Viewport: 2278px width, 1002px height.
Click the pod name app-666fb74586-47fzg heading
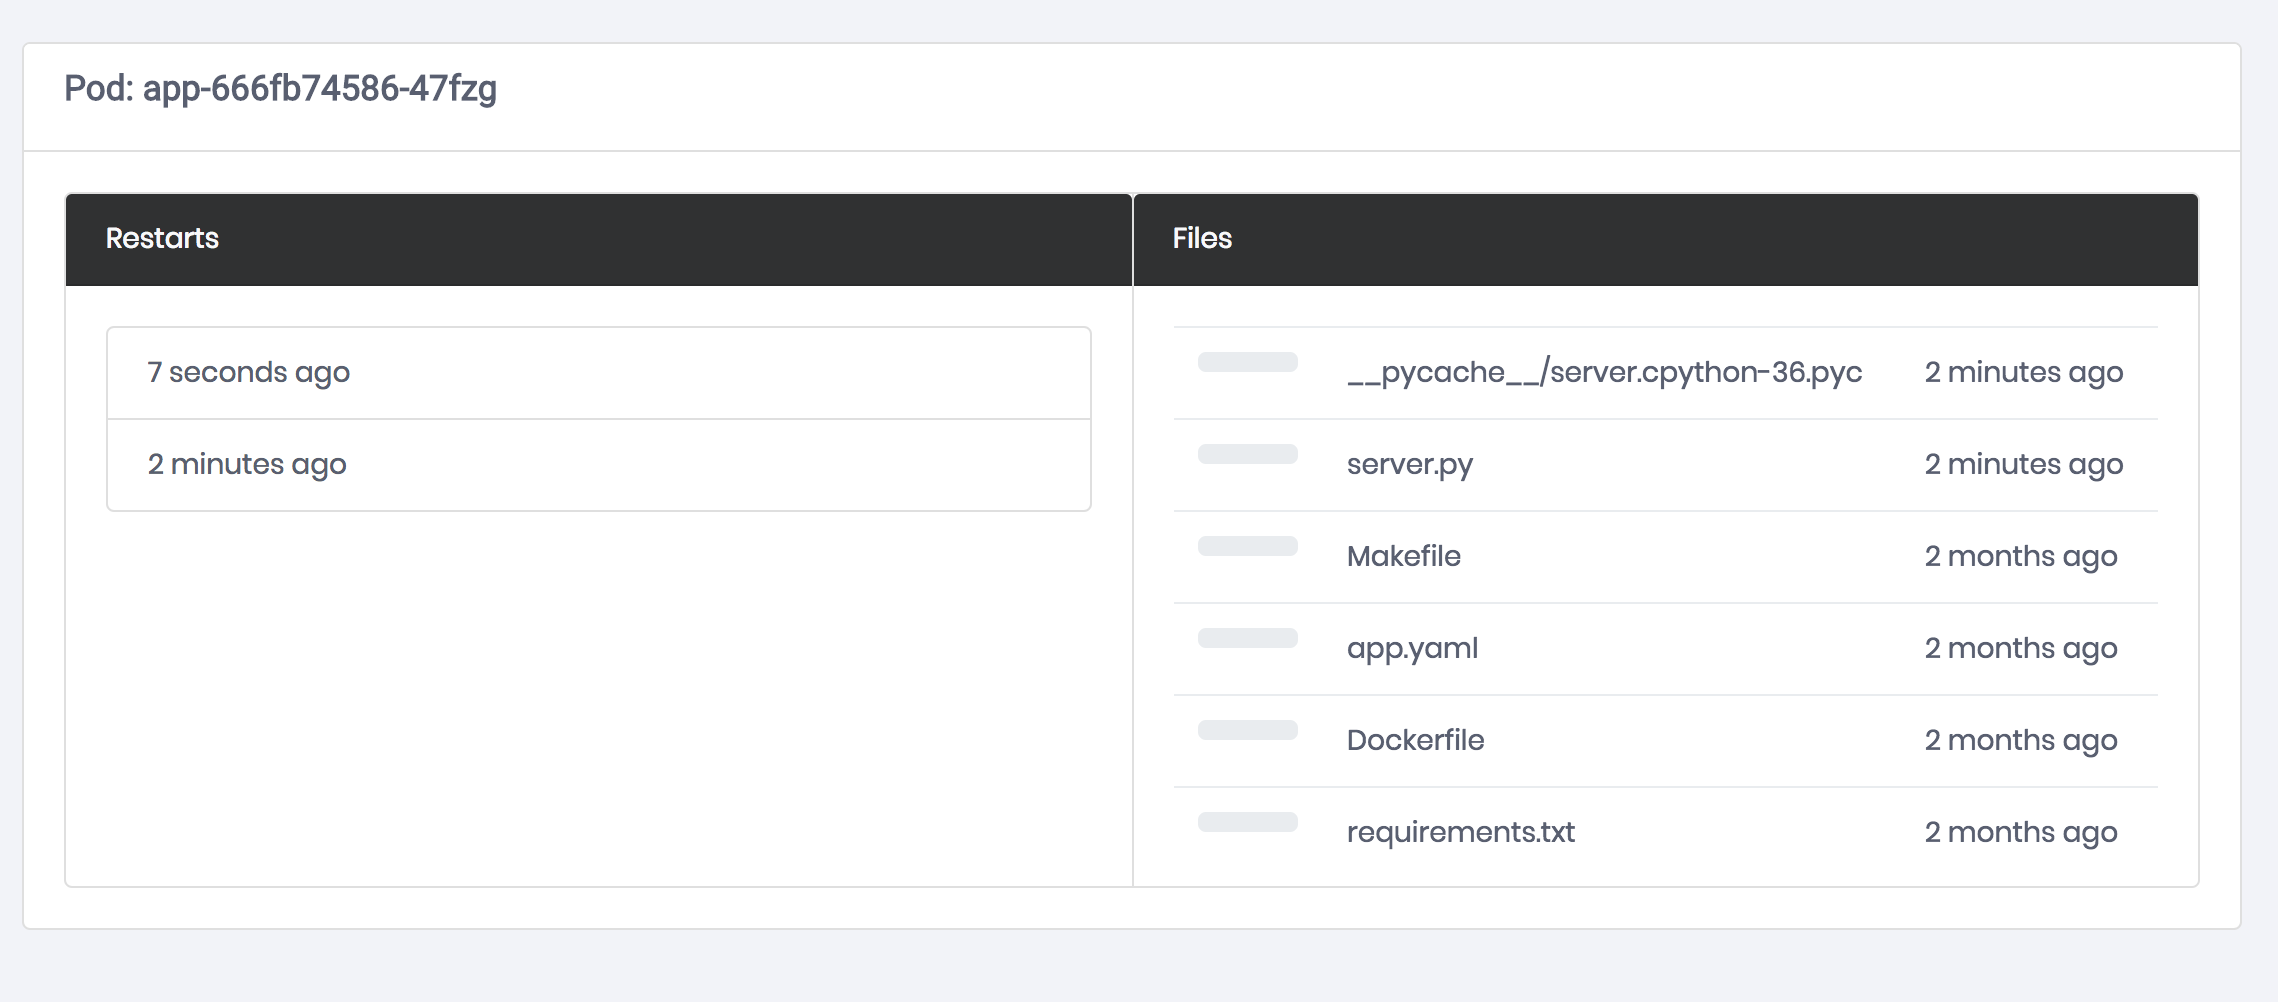pyautogui.click(x=280, y=89)
